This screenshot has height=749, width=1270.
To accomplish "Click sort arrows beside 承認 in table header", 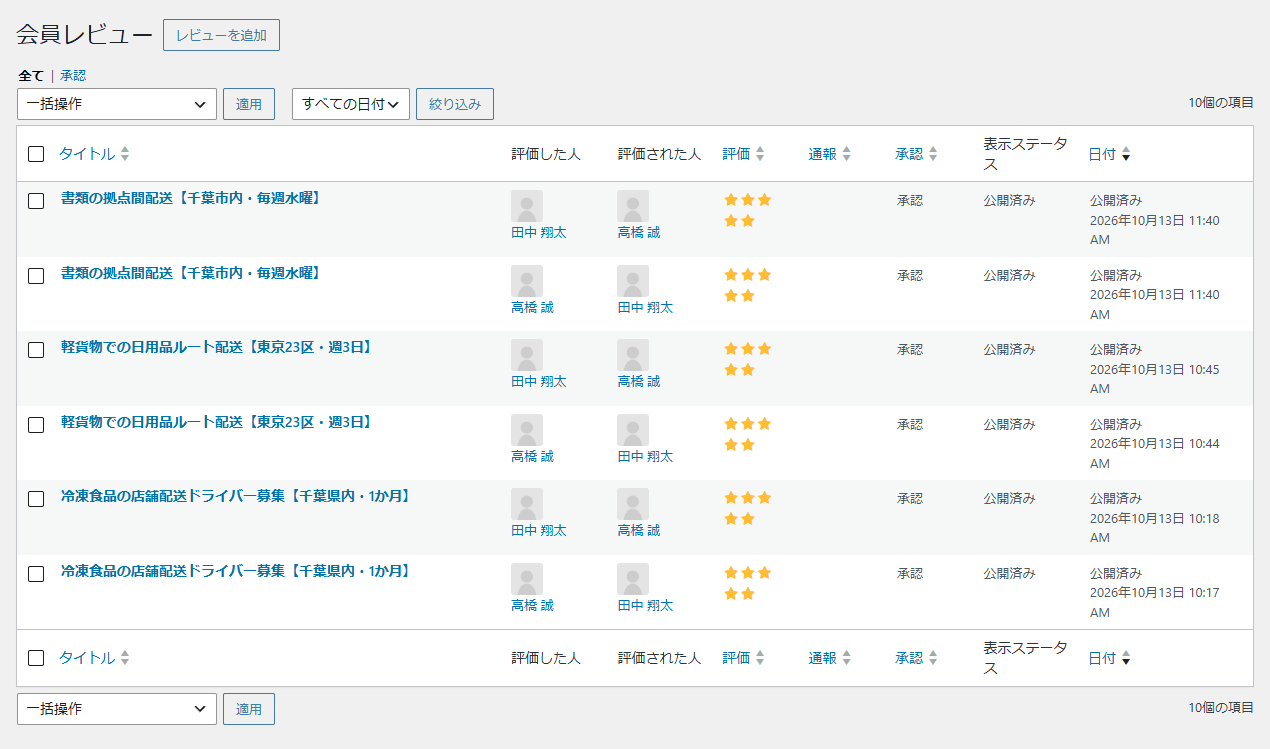I will point(933,154).
